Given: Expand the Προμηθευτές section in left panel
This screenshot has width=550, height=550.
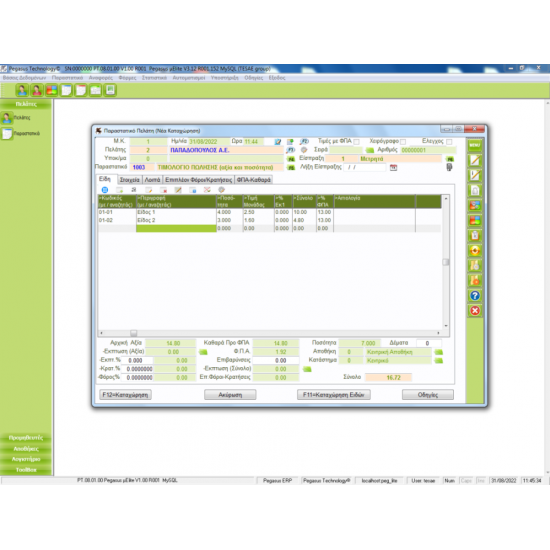Looking at the screenshot, I should [x=26, y=438].
